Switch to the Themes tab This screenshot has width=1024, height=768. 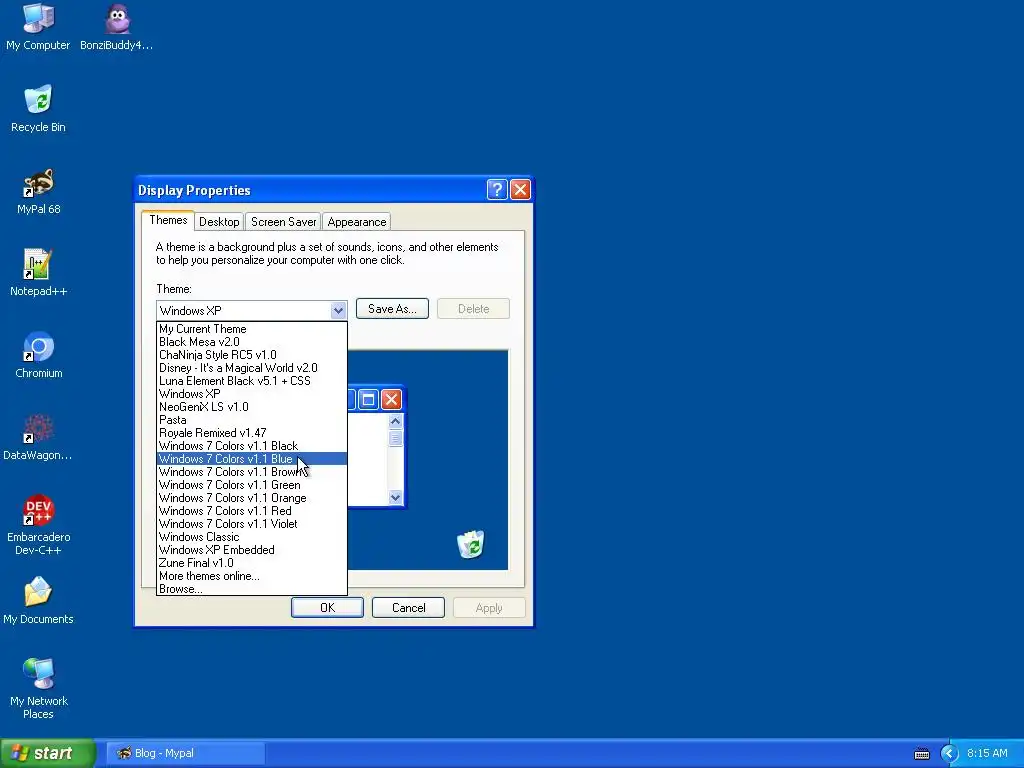click(x=168, y=220)
